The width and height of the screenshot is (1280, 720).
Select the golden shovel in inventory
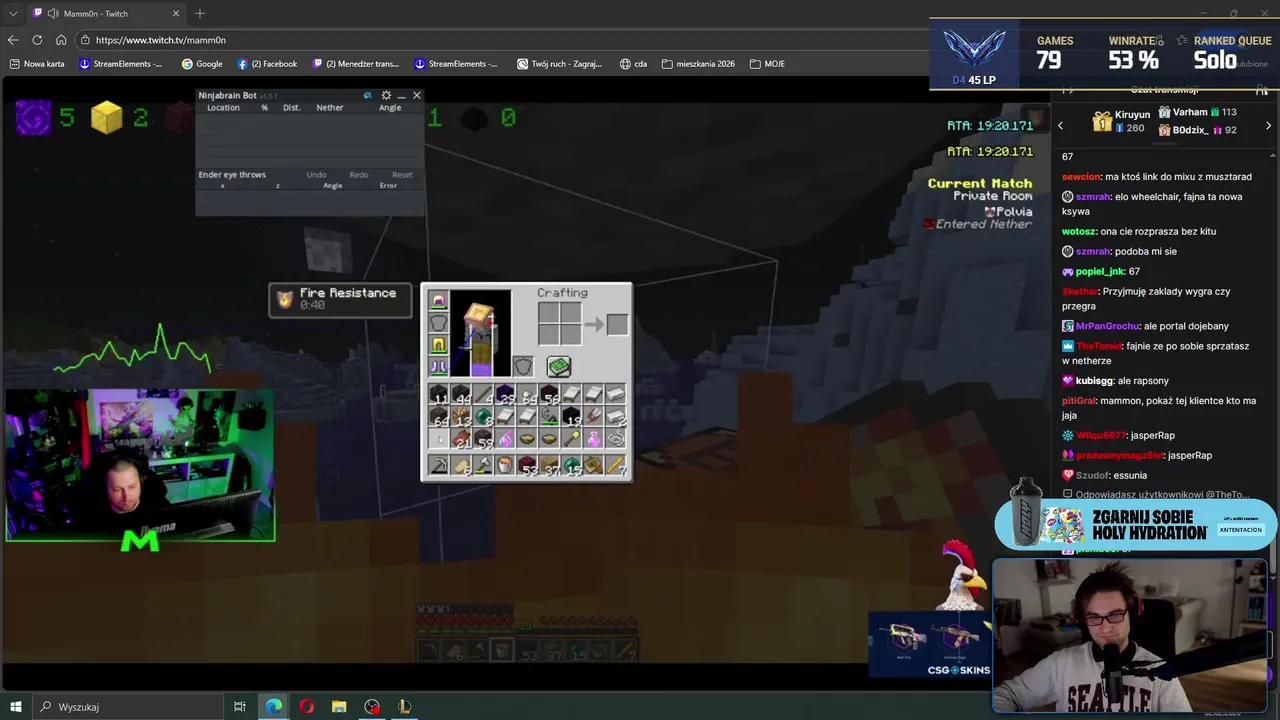tap(571, 439)
